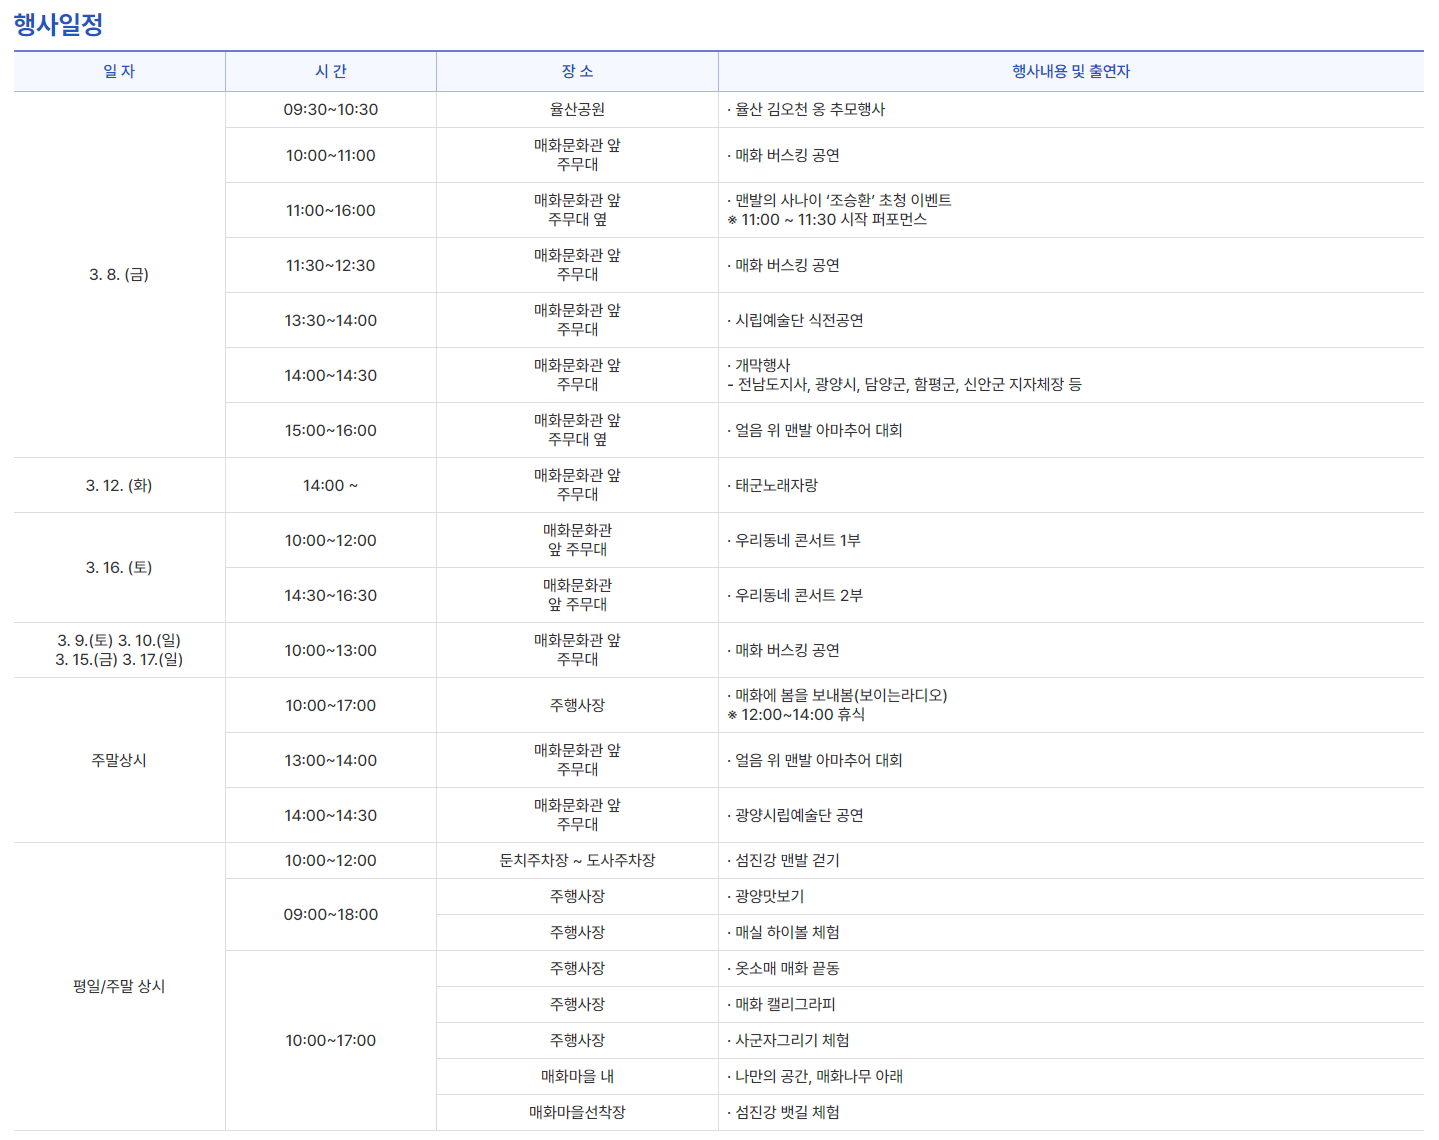
Task: Click the 09:00~18:00 time cell
Action: (331, 914)
